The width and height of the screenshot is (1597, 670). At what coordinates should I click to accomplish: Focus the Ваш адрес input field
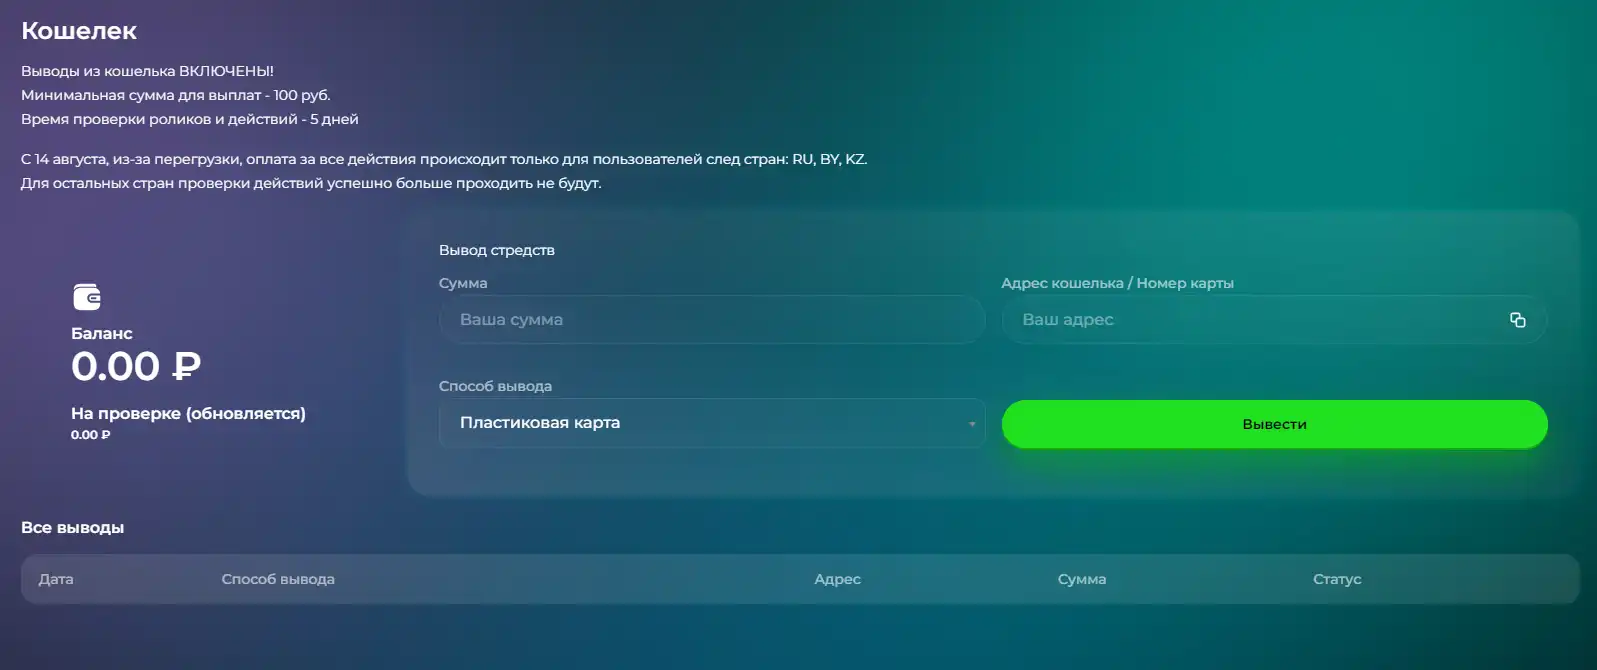pyautogui.click(x=1274, y=320)
